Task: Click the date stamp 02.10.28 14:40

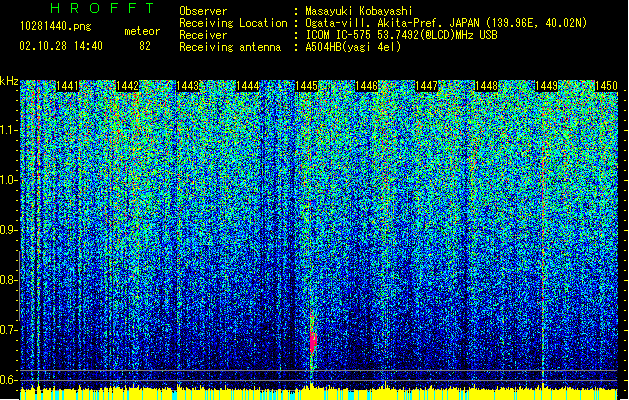Action: click(x=61, y=46)
